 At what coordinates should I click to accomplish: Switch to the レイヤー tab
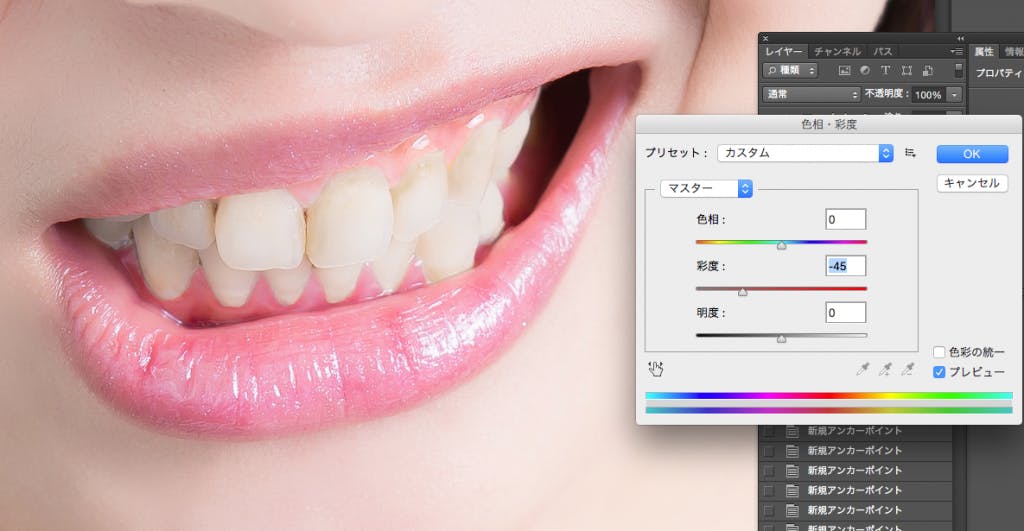pyautogui.click(x=784, y=52)
